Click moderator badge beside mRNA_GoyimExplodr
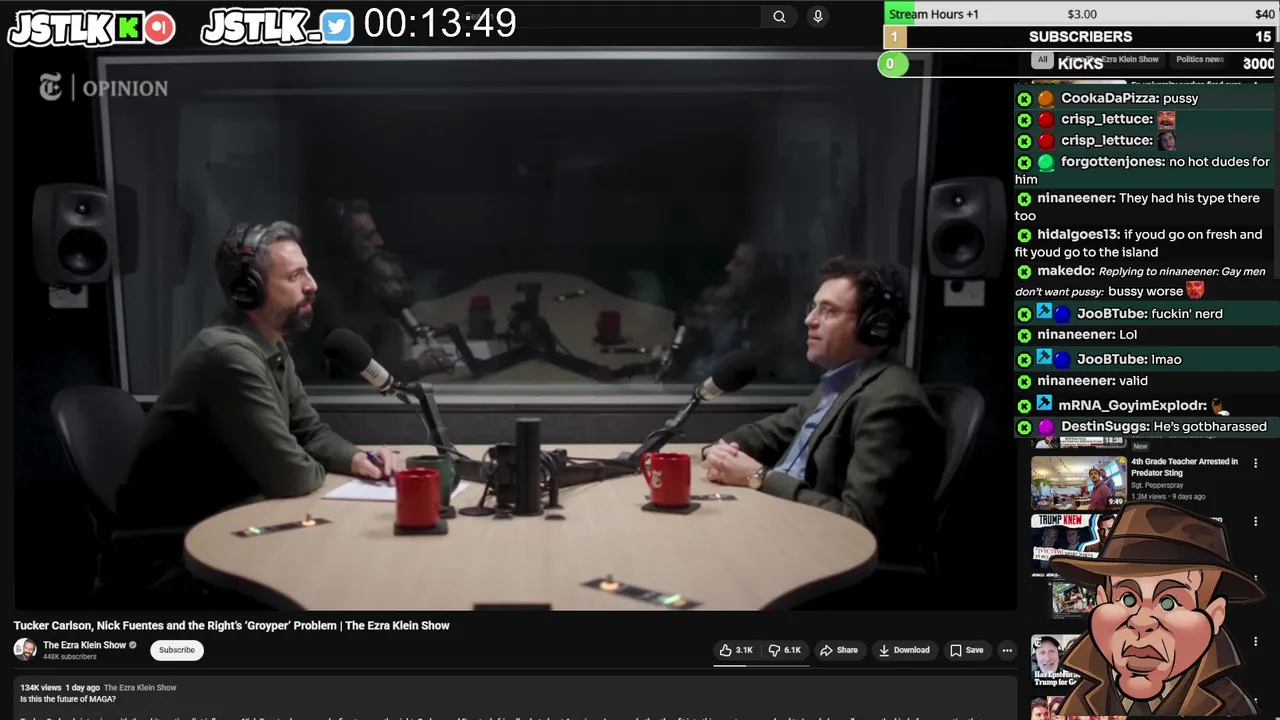 point(1044,404)
